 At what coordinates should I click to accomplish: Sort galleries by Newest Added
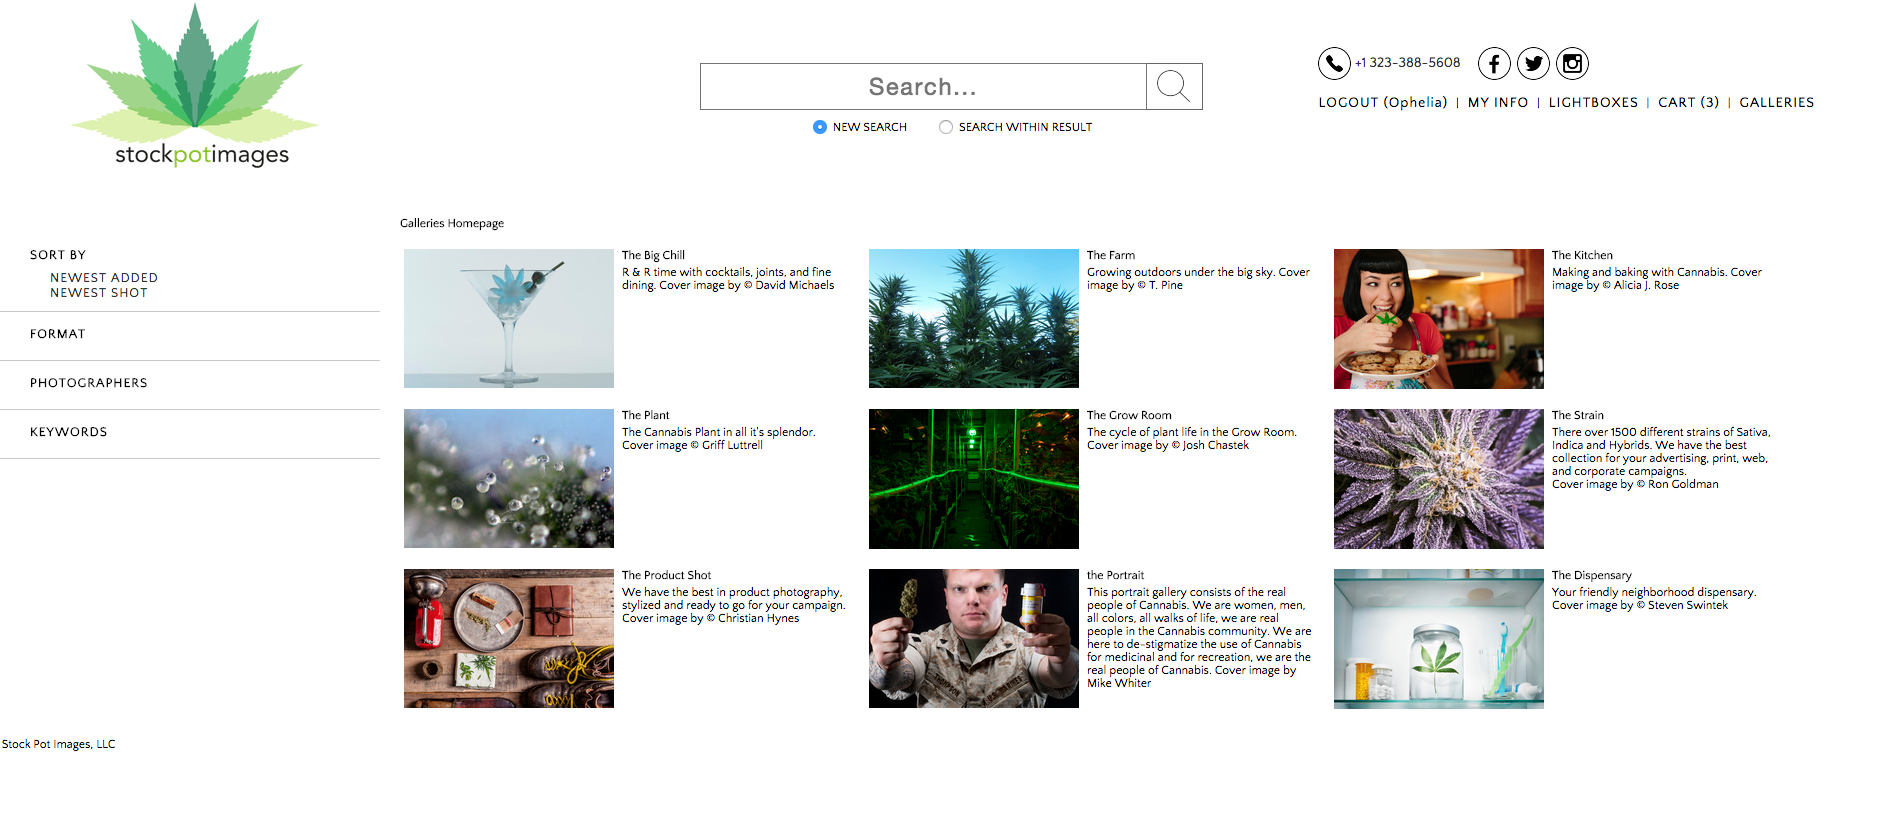click(104, 278)
